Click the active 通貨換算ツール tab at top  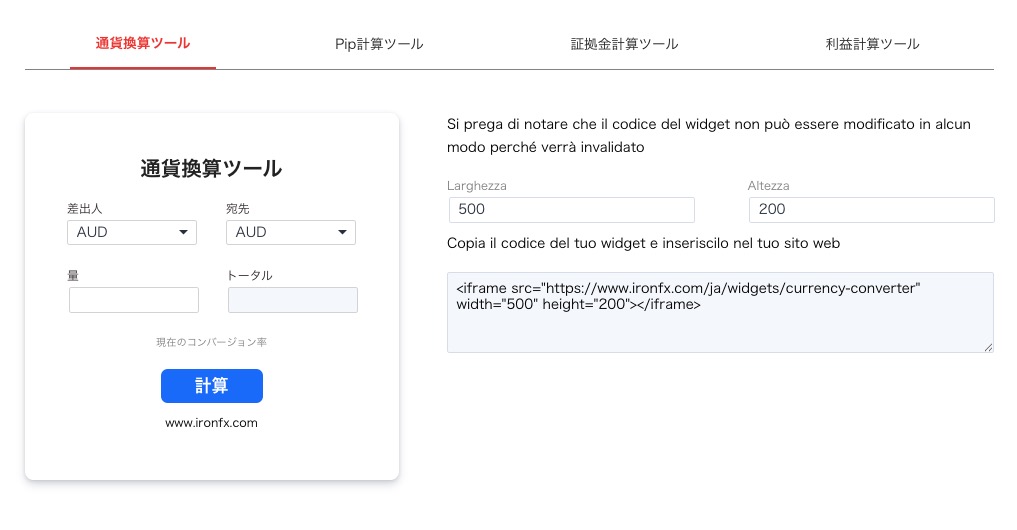click(x=143, y=43)
